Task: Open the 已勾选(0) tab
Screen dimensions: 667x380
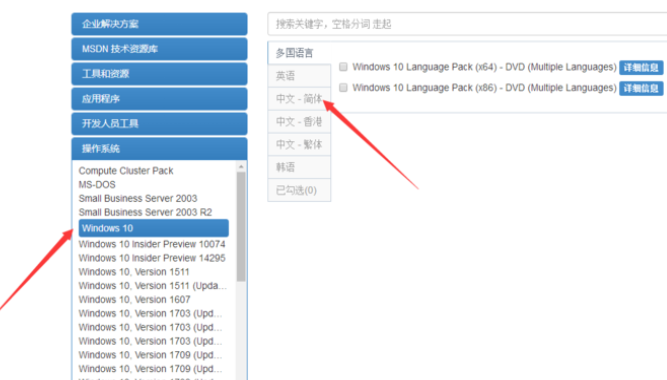Action: tap(299, 190)
